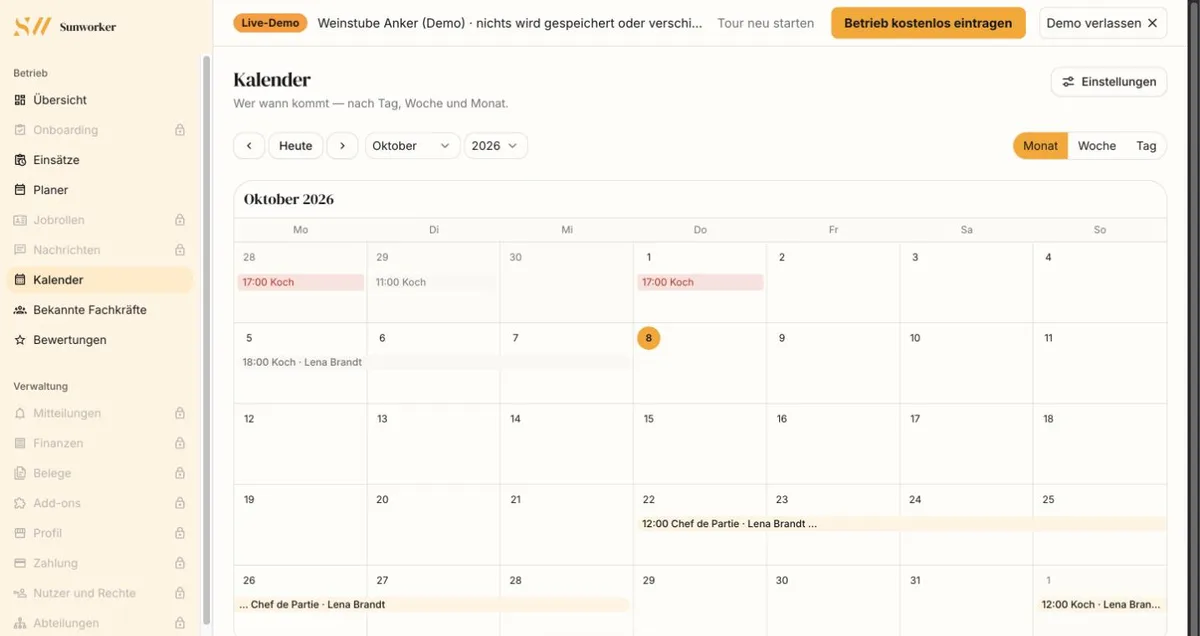Open the Oktober month dropdown
Viewport: 1200px width, 636px height.
(412, 146)
